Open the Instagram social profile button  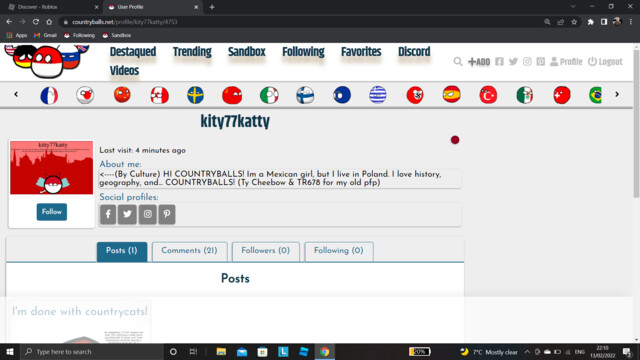tap(147, 214)
